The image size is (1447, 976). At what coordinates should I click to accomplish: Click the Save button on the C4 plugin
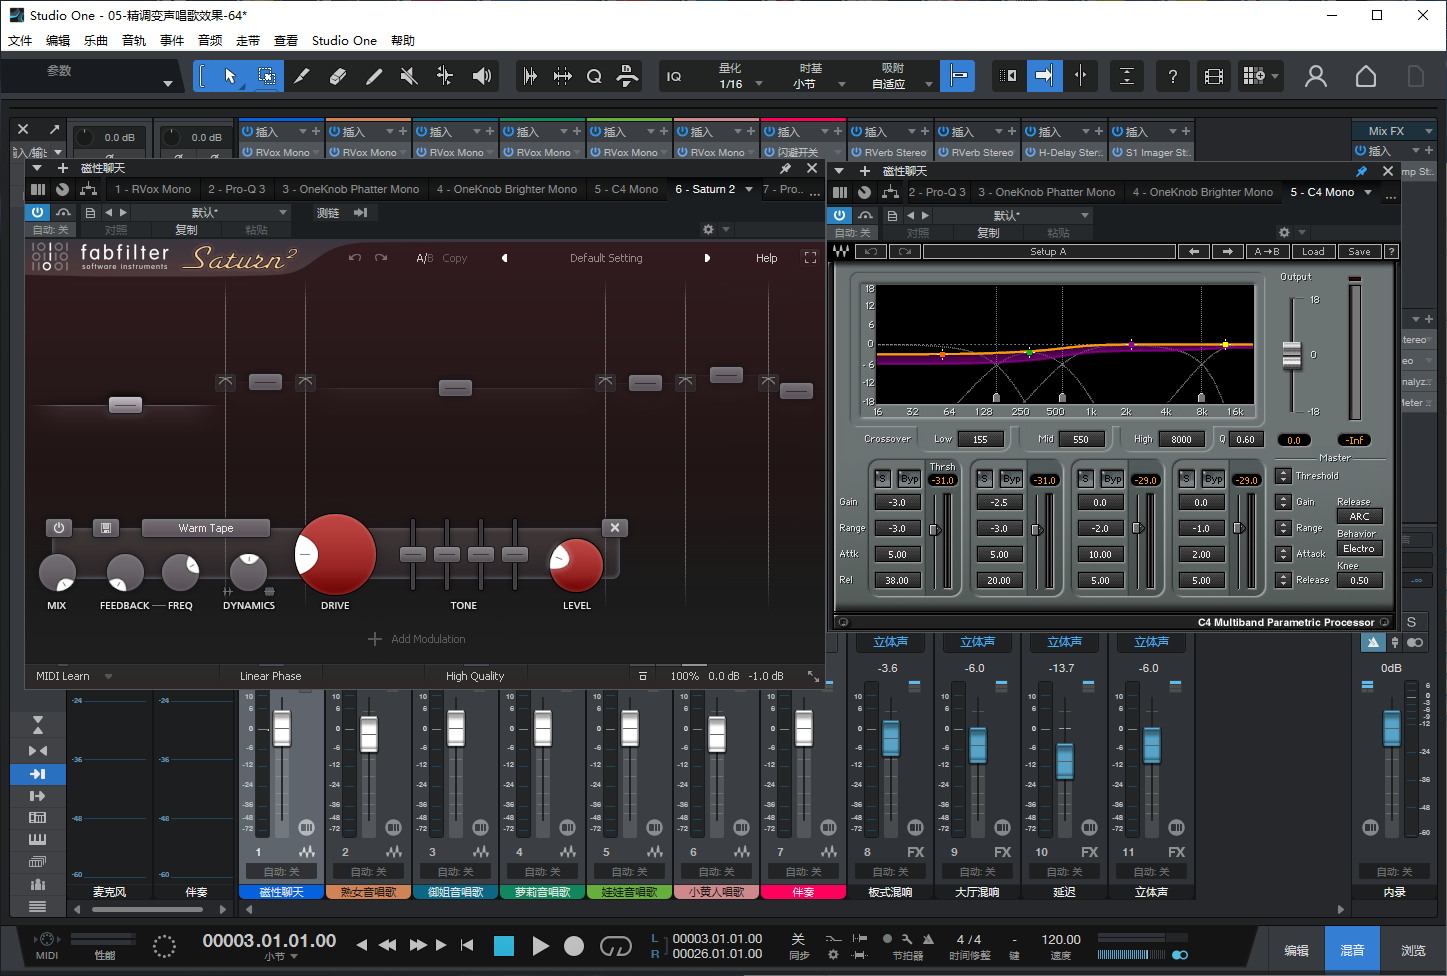[x=1360, y=251]
